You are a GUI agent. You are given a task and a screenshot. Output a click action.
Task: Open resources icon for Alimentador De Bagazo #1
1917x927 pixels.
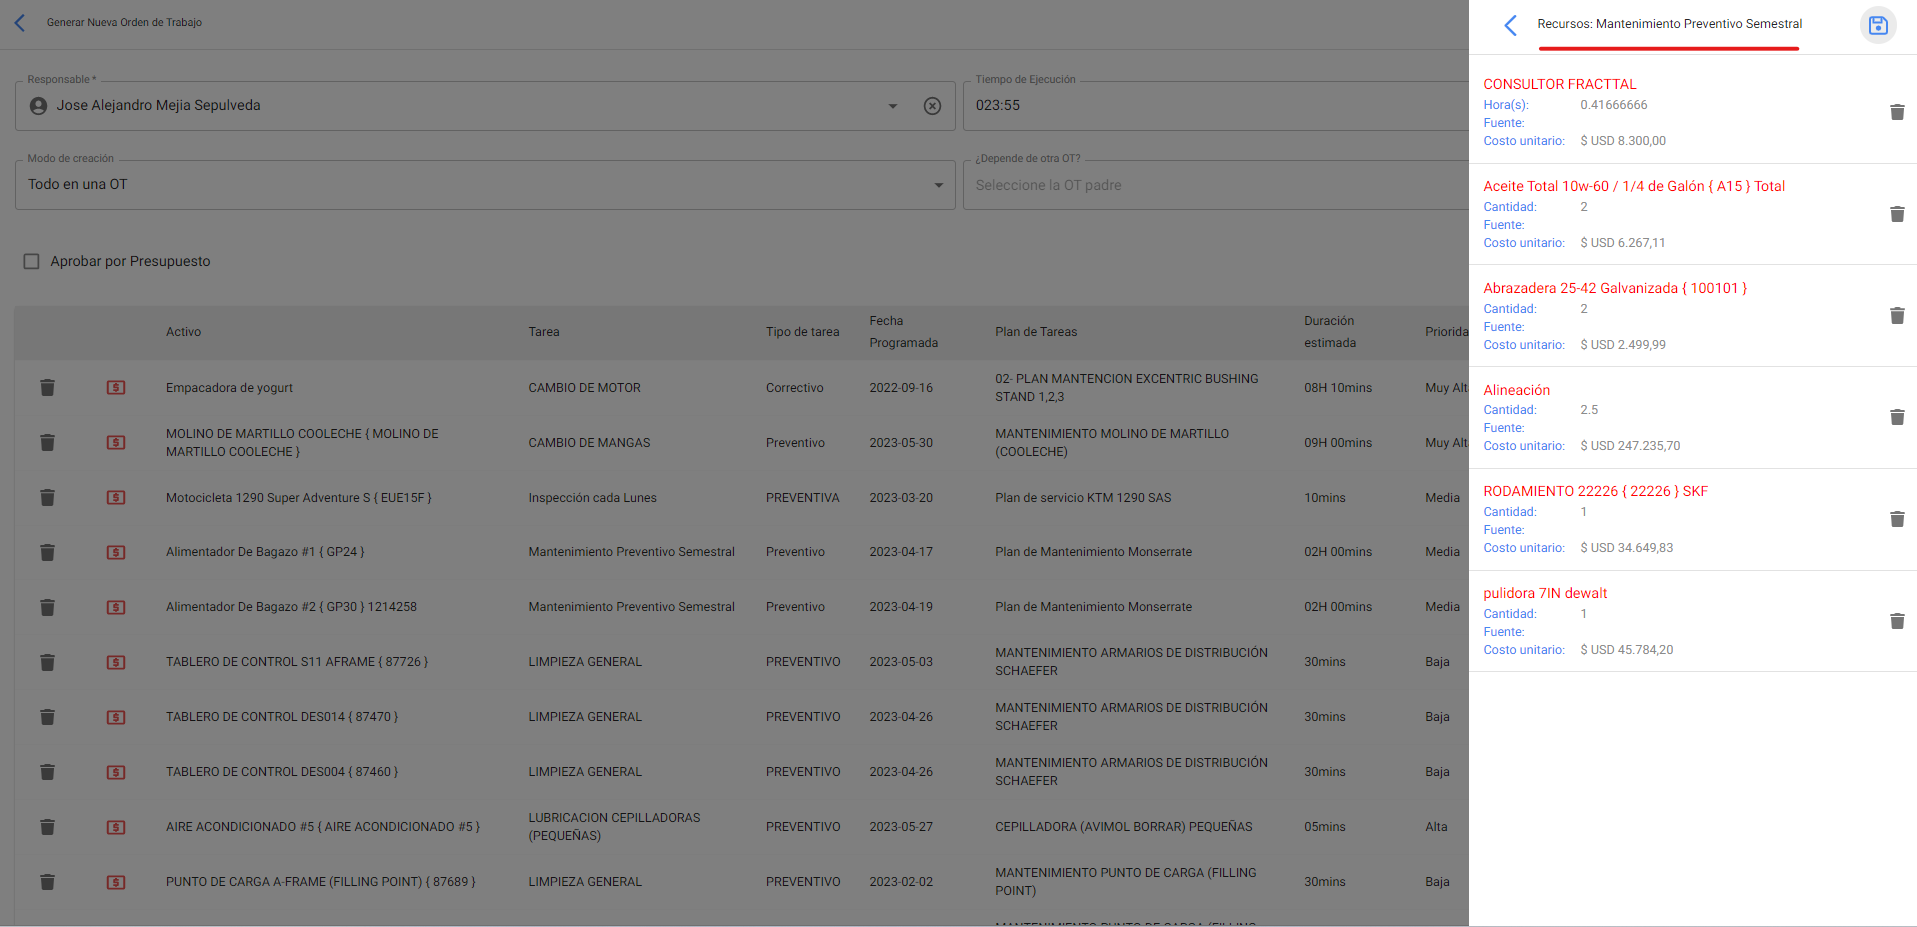(116, 552)
